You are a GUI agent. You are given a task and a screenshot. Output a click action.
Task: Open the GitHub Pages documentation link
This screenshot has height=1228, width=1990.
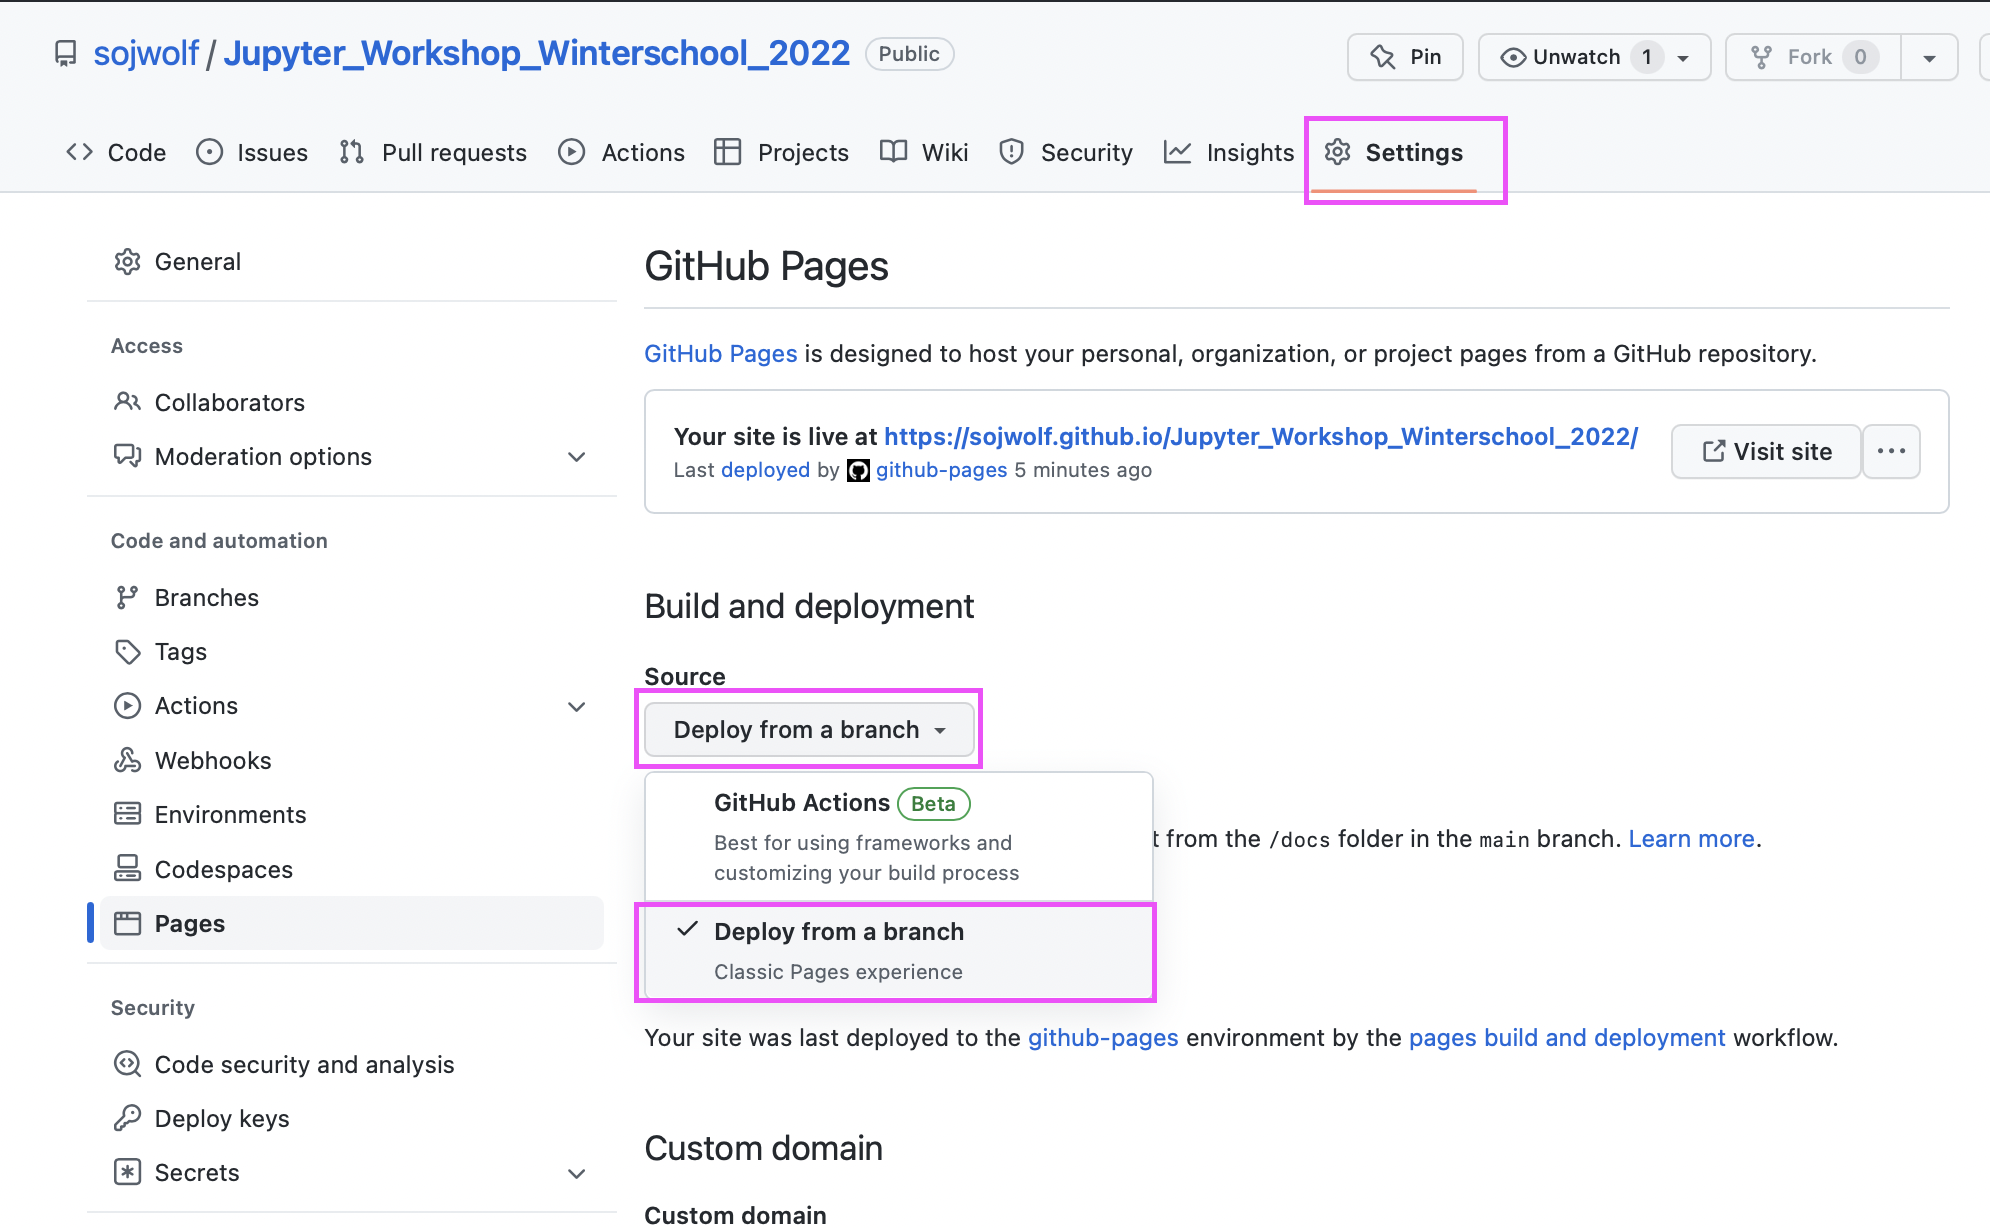coord(720,354)
